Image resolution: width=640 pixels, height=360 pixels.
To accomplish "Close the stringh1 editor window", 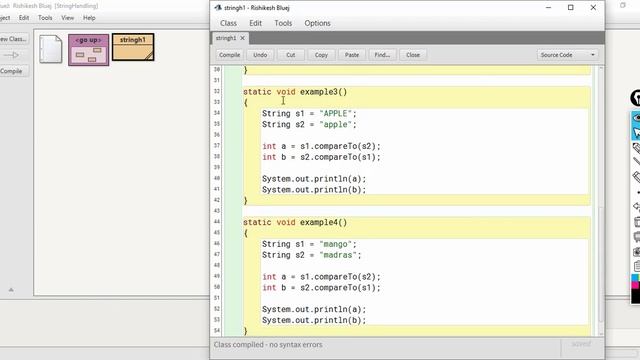I will [593, 7].
